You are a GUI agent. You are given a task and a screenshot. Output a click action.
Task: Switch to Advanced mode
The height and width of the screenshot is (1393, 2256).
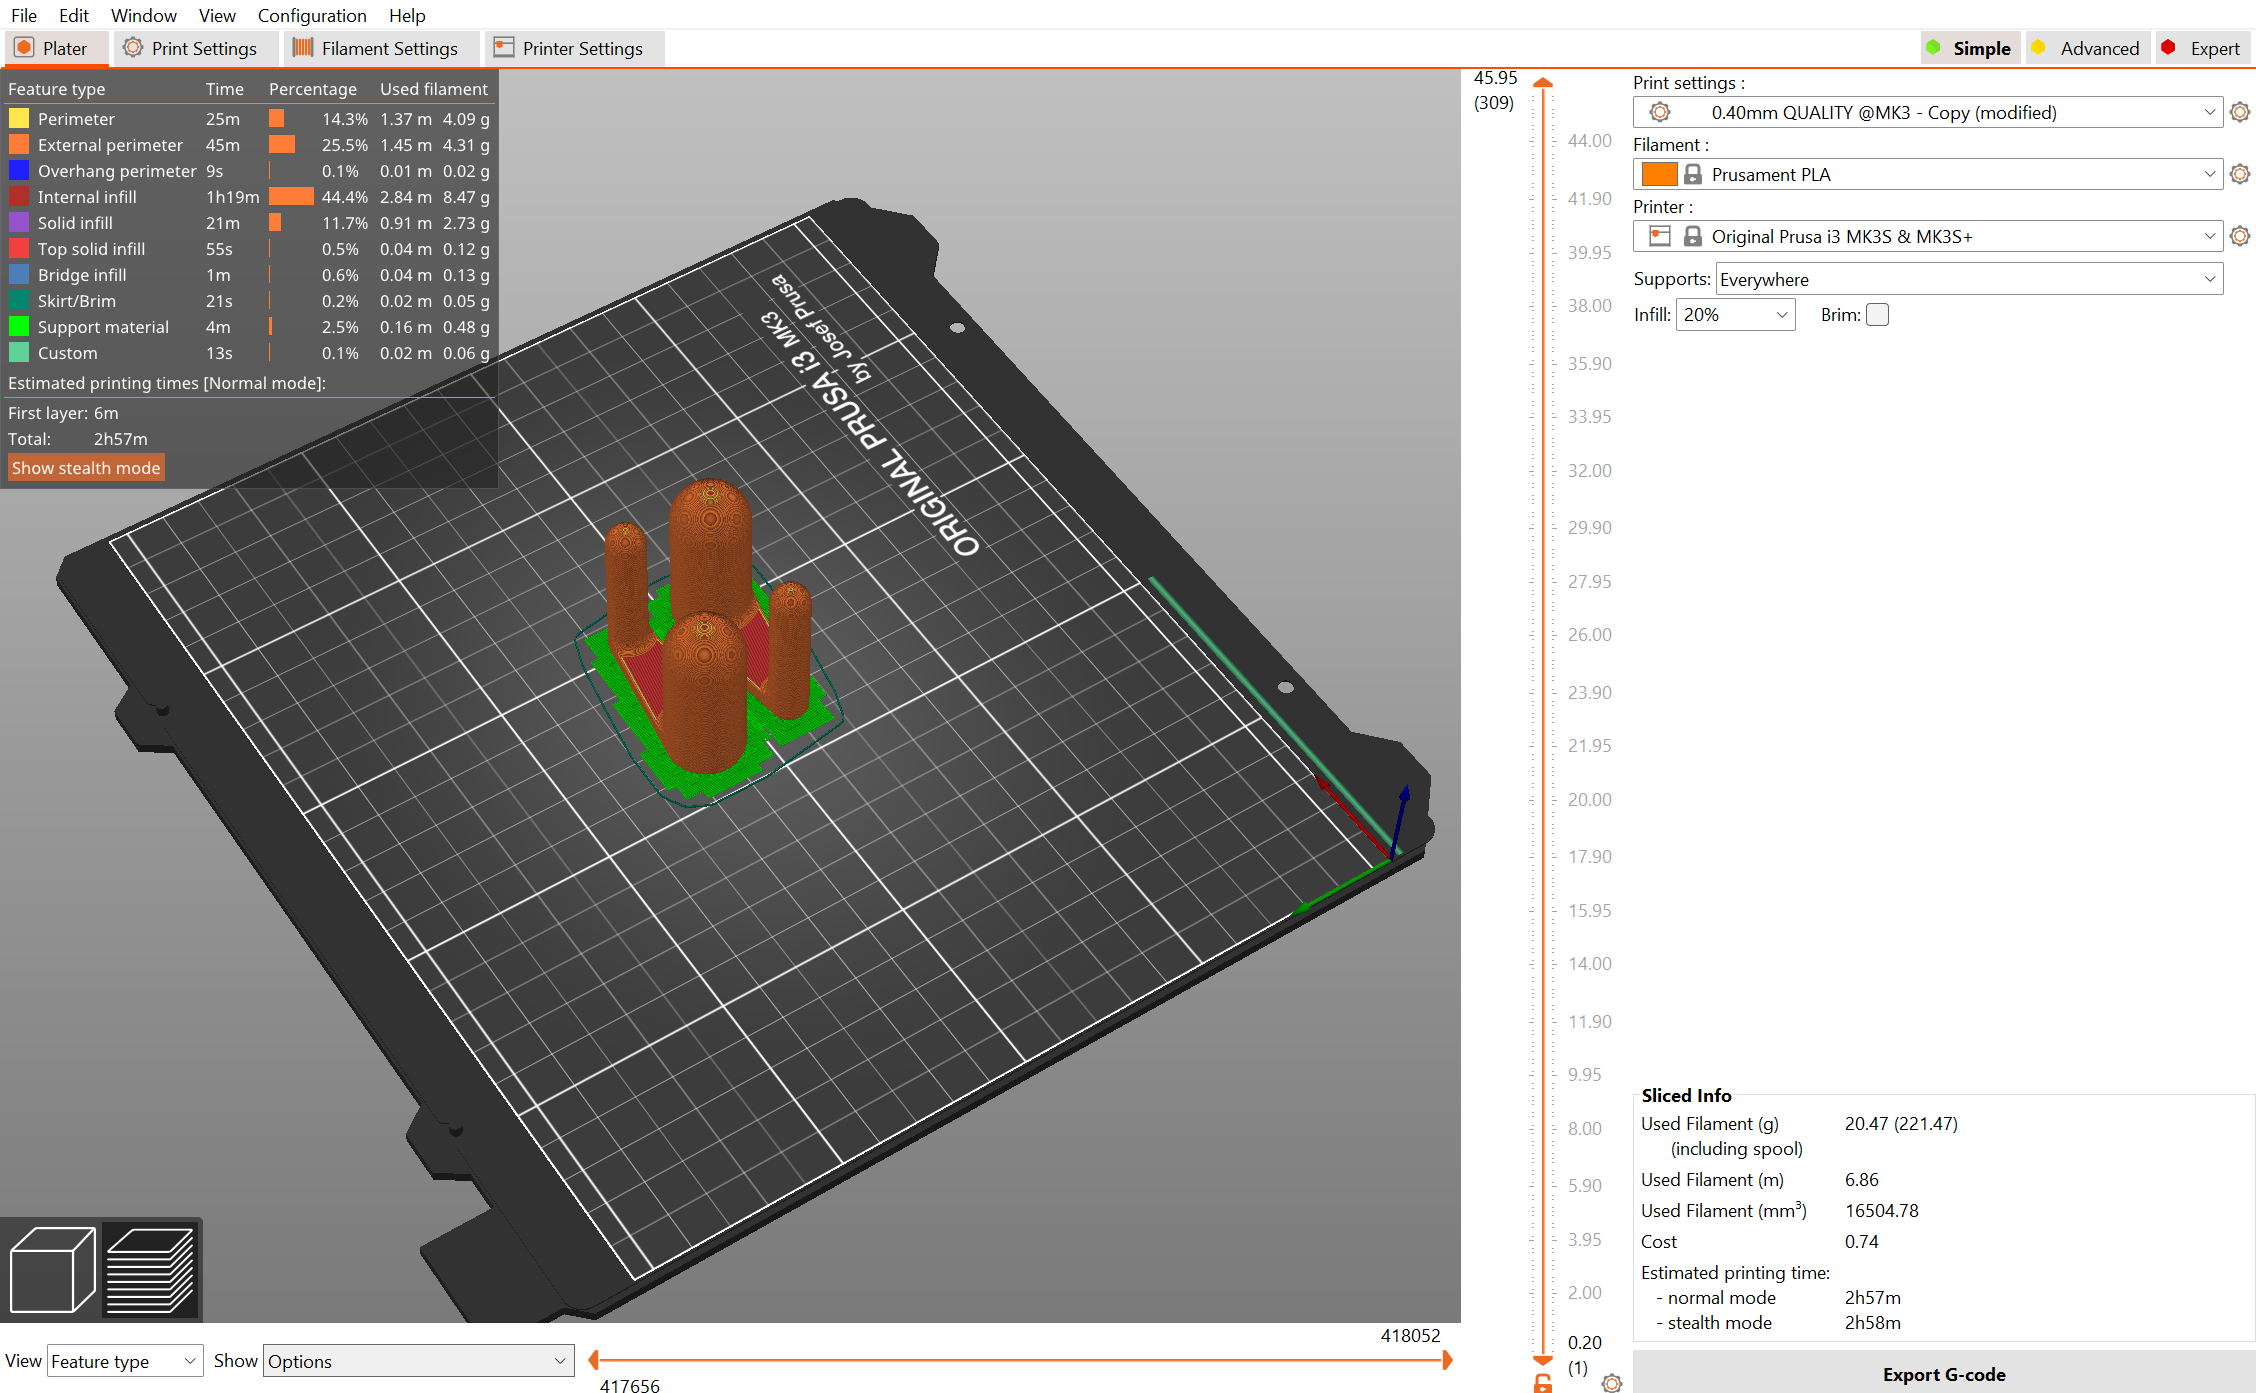(2087, 48)
